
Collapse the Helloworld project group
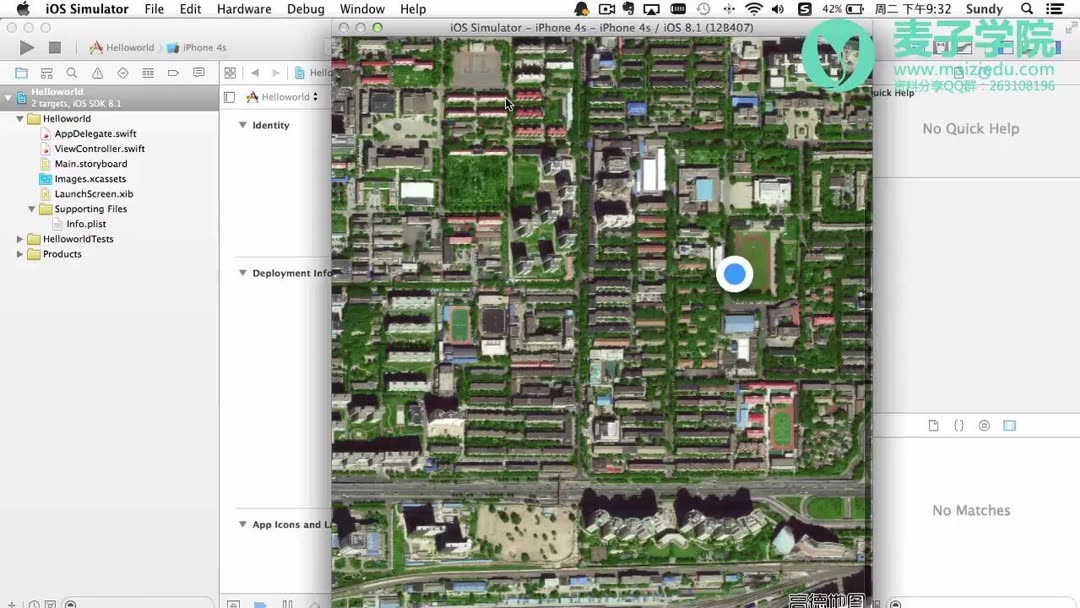19,118
